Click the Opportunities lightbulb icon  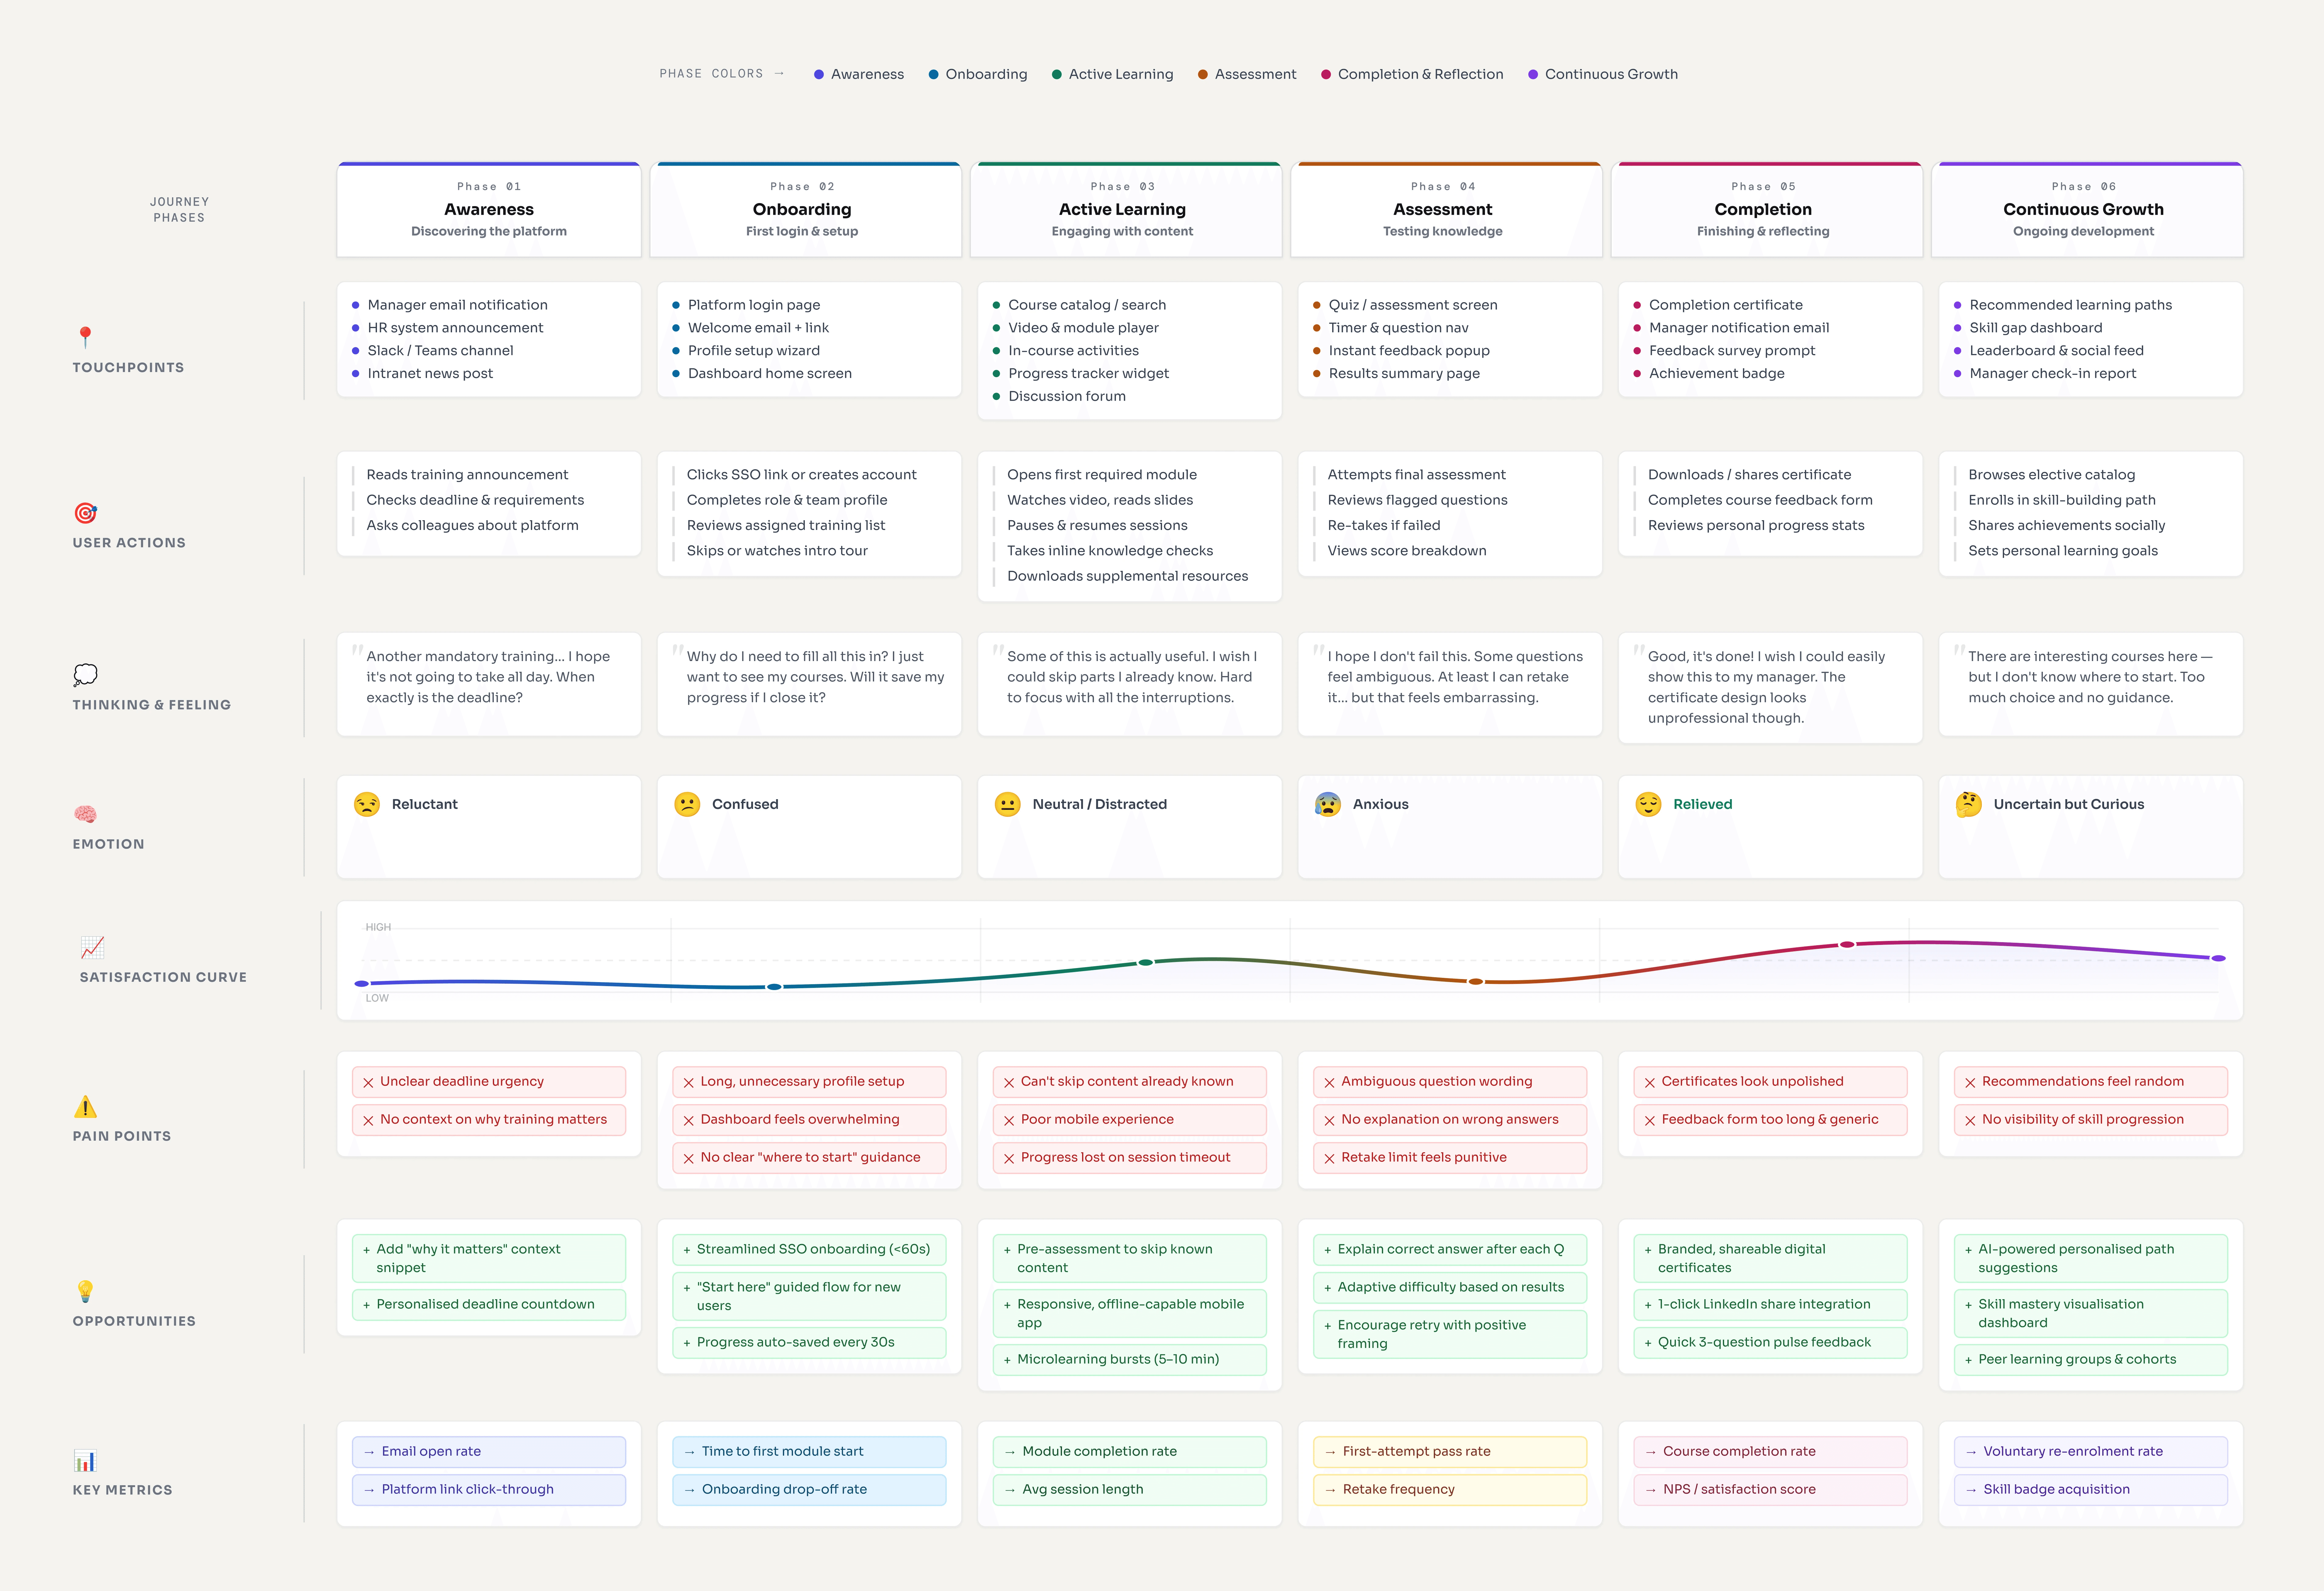[x=85, y=1291]
